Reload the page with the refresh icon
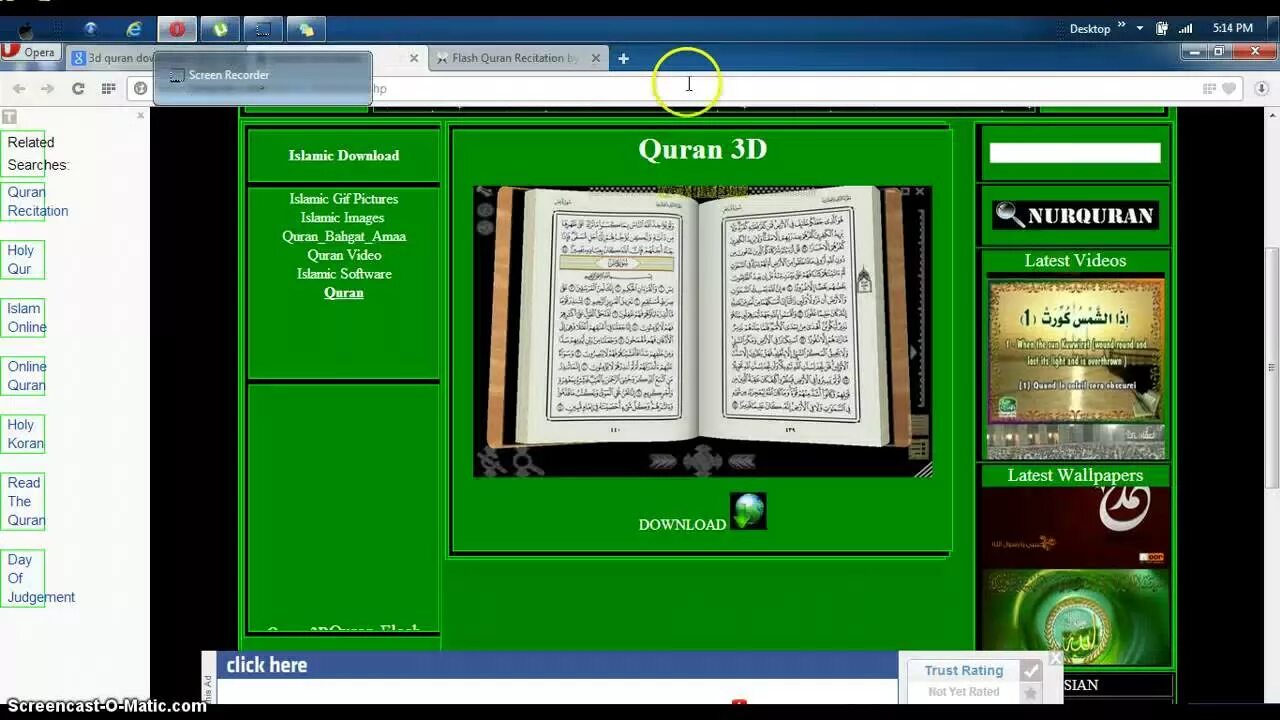The image size is (1280, 720). coord(78,88)
